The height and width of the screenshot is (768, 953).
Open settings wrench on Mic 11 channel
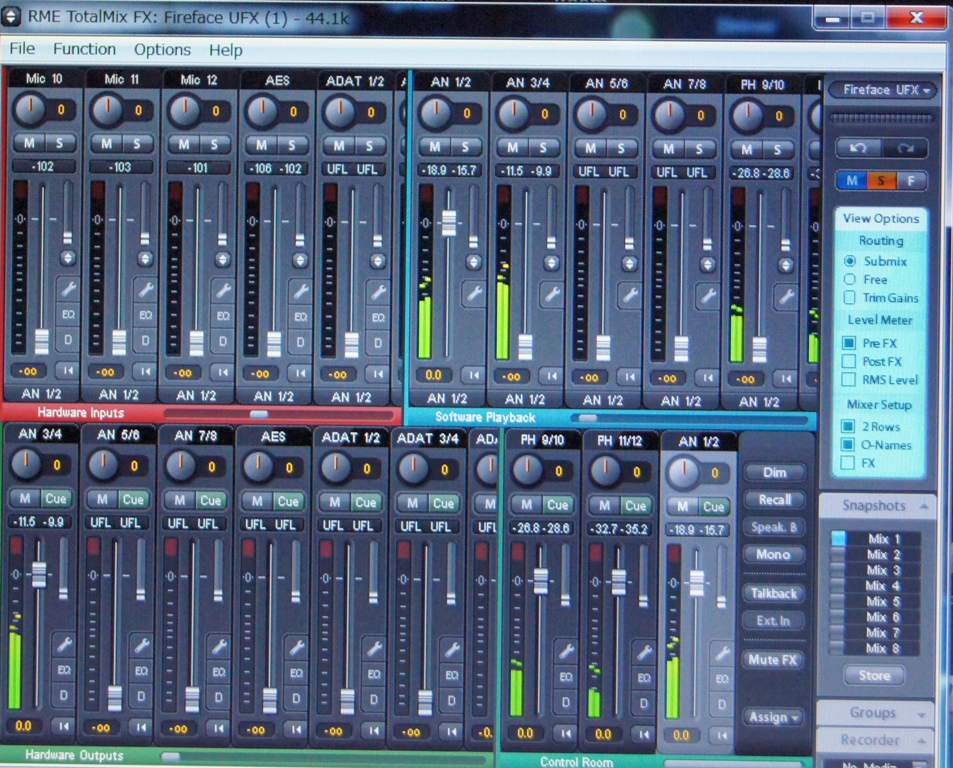click(x=145, y=289)
